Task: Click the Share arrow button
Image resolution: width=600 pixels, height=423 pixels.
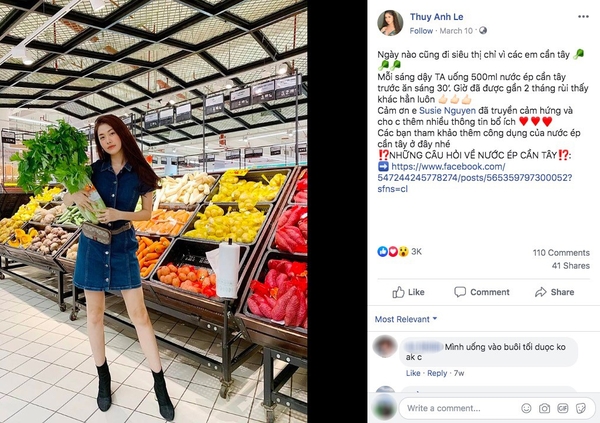Action: point(554,292)
